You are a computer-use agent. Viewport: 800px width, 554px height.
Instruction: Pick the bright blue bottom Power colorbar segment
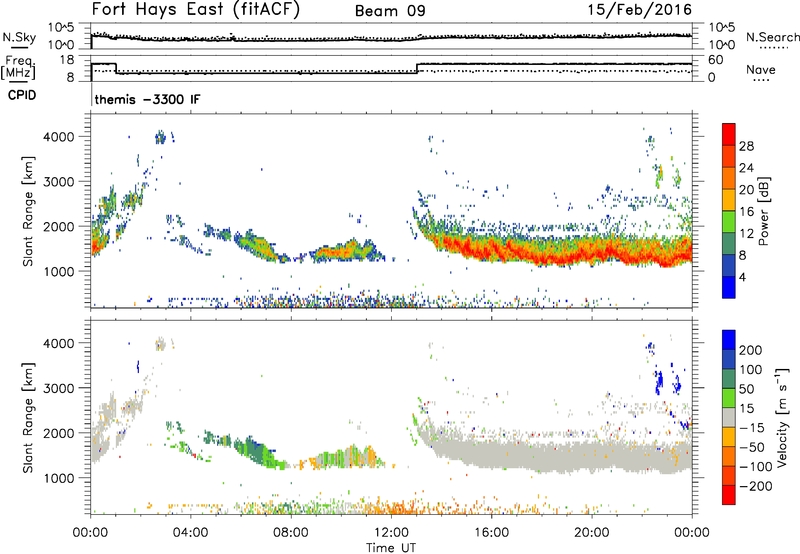pyautogui.click(x=729, y=287)
